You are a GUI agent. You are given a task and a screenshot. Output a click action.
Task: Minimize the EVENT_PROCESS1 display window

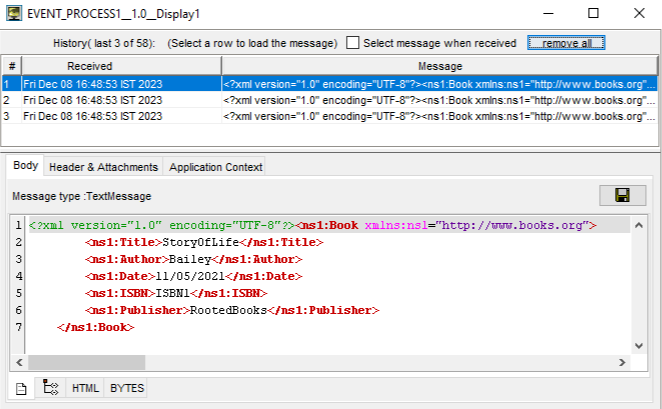pyautogui.click(x=548, y=14)
